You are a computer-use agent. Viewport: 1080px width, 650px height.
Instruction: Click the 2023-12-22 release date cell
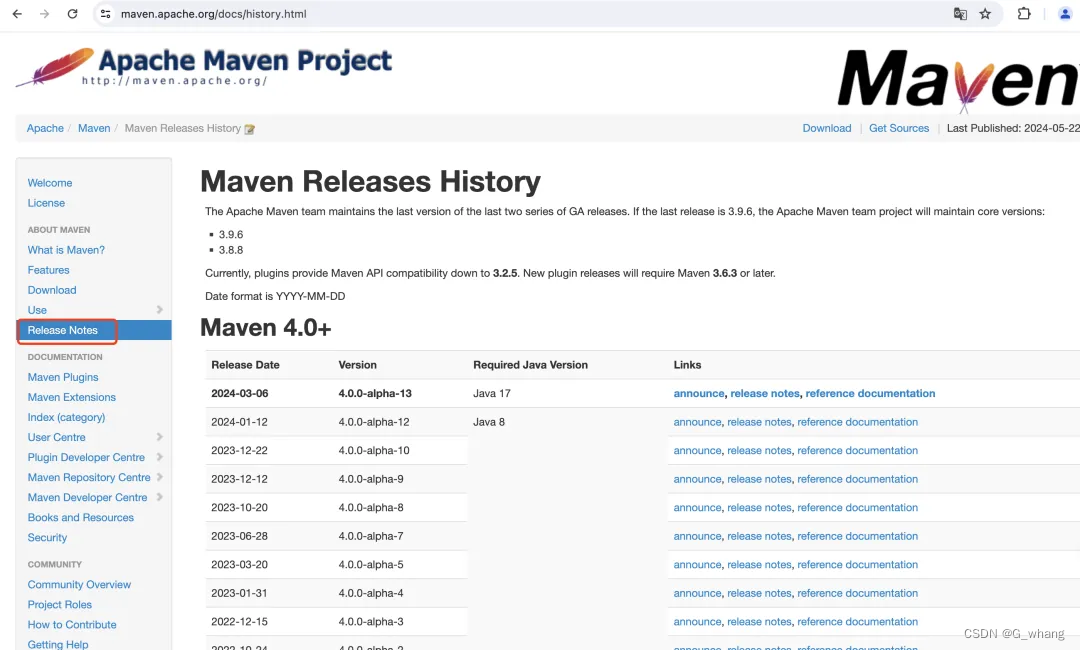click(239, 451)
